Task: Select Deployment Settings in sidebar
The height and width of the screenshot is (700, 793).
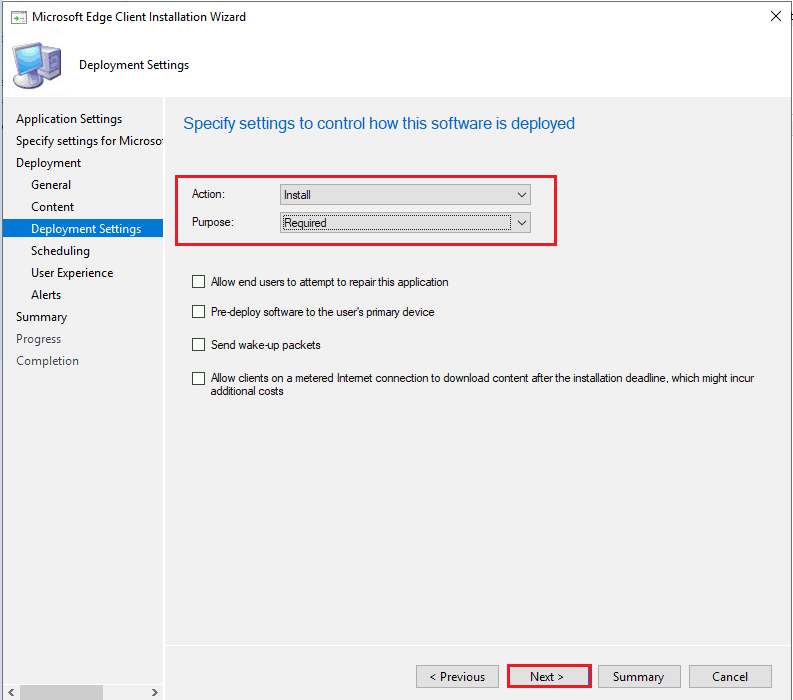Action: point(83,229)
